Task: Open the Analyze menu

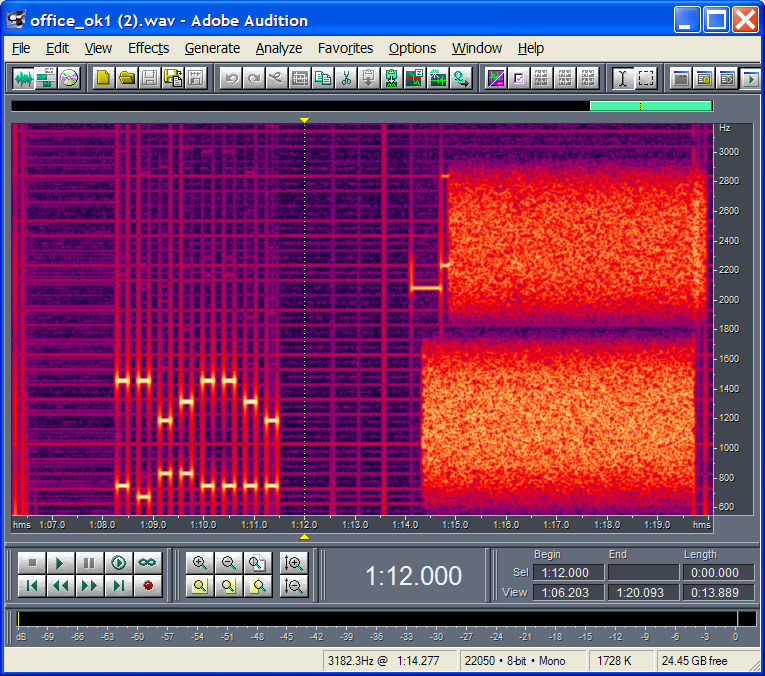Action: [278, 48]
